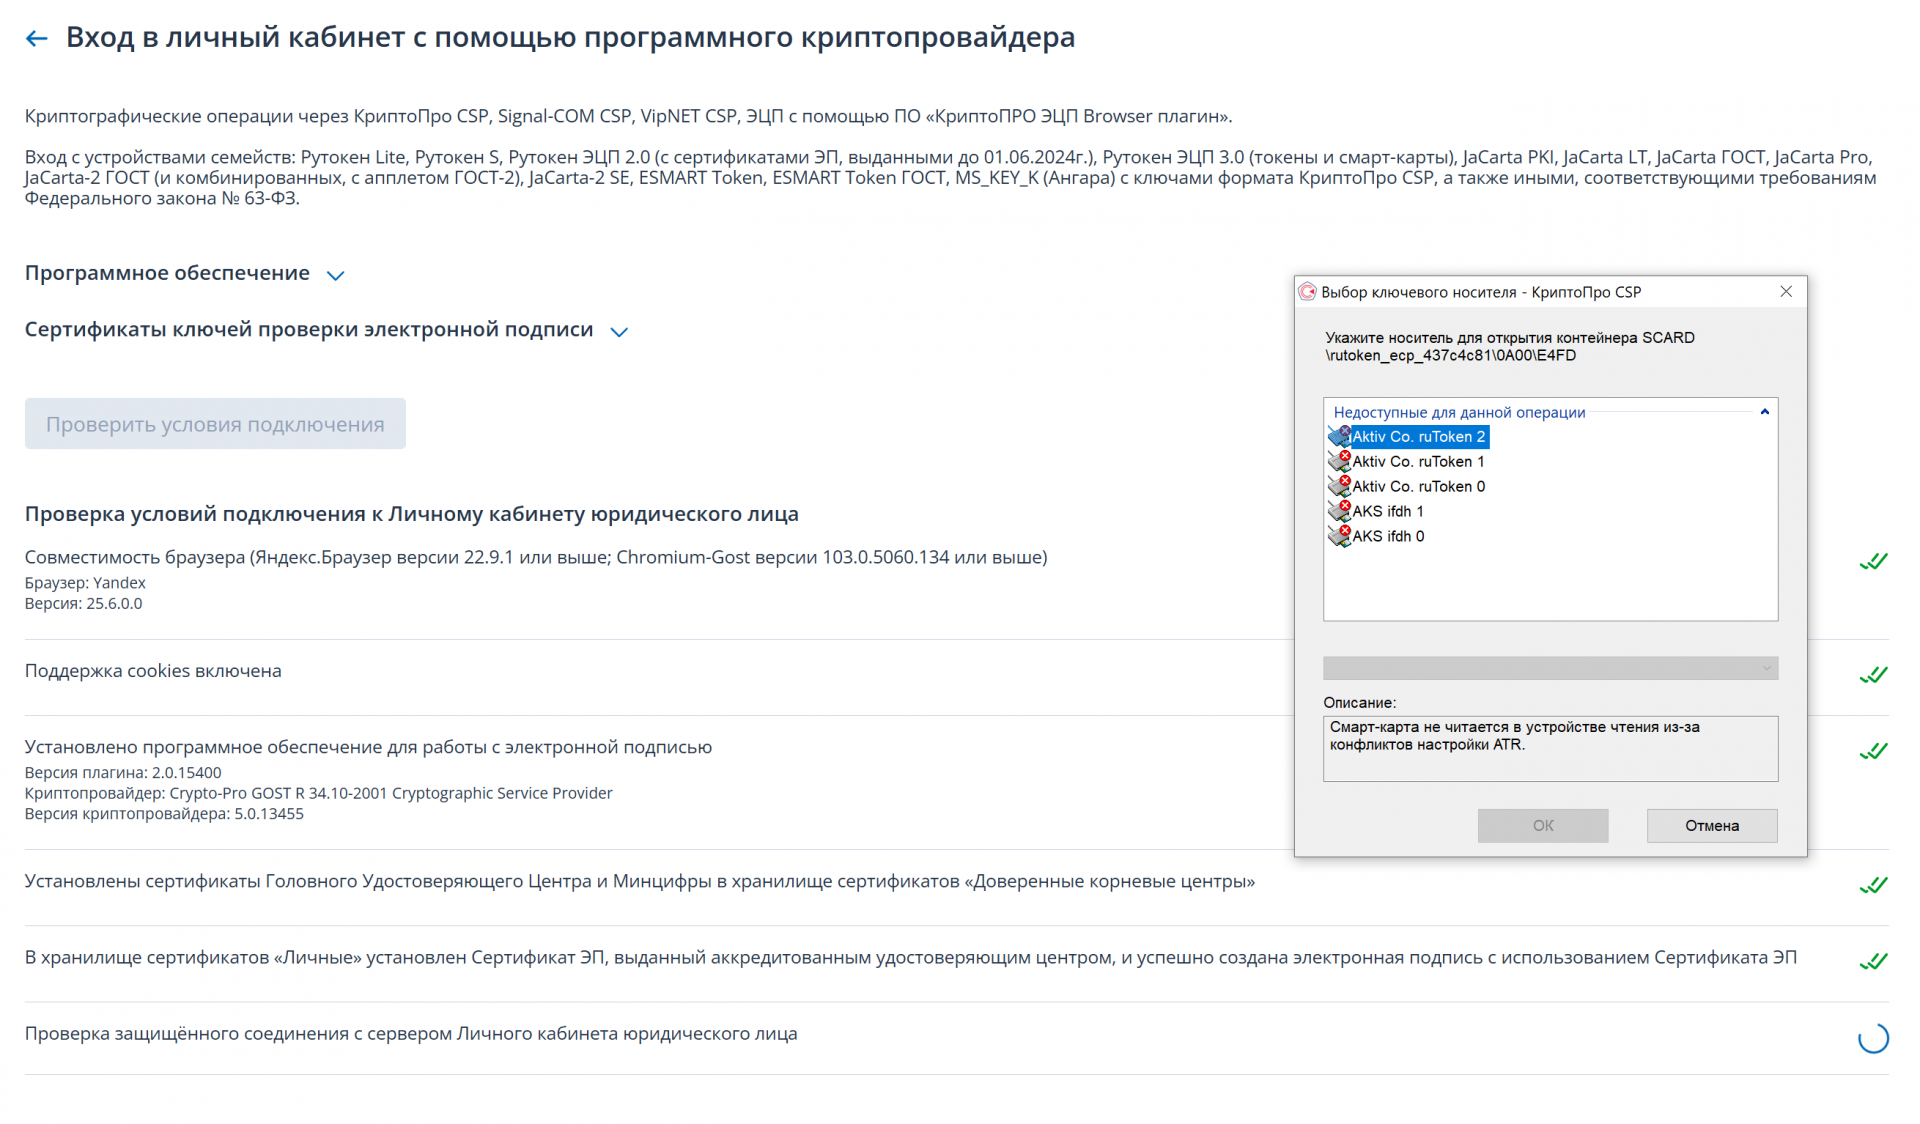Click the Версия криптопровайдера: 5.0.13455 text
Image resolution: width=1920 pixels, height=1124 pixels.
(x=164, y=814)
